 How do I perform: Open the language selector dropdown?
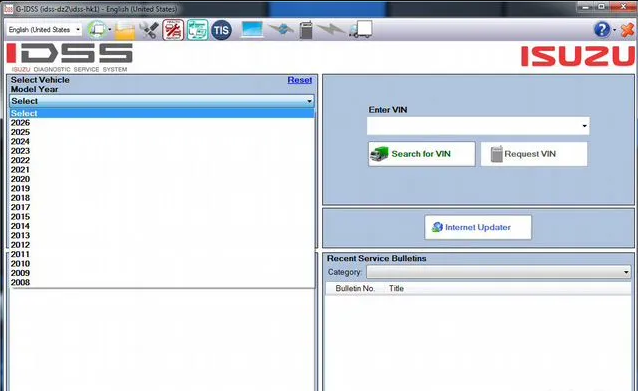(x=44, y=30)
